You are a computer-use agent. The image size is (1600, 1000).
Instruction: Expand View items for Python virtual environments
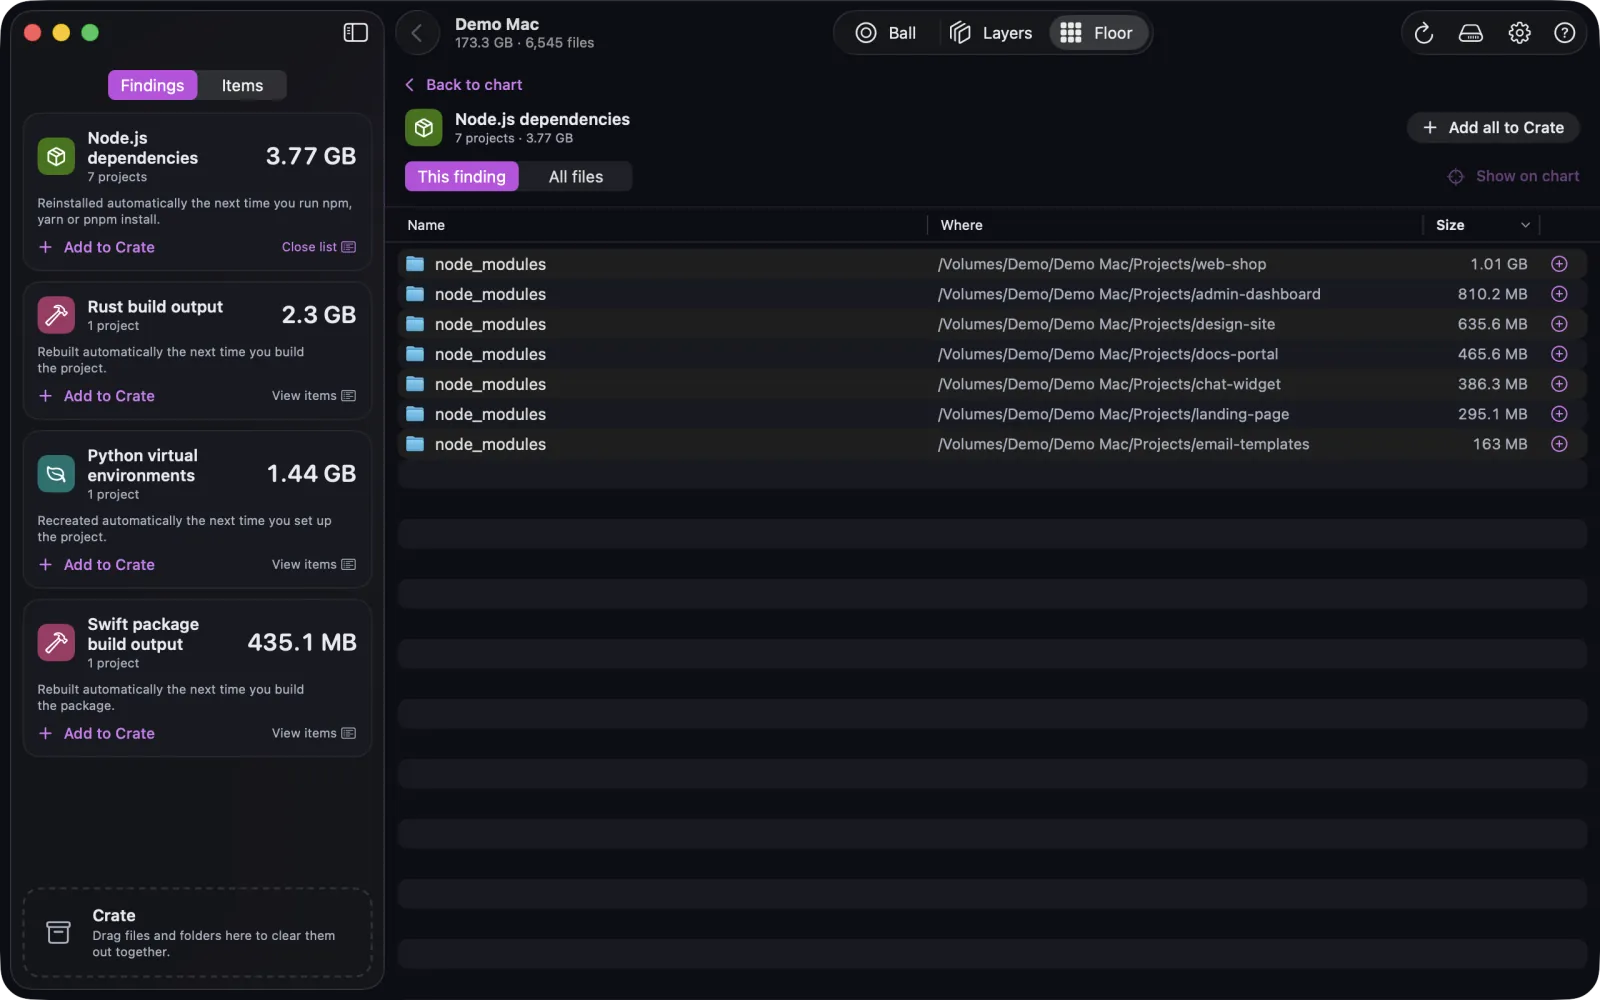(314, 565)
